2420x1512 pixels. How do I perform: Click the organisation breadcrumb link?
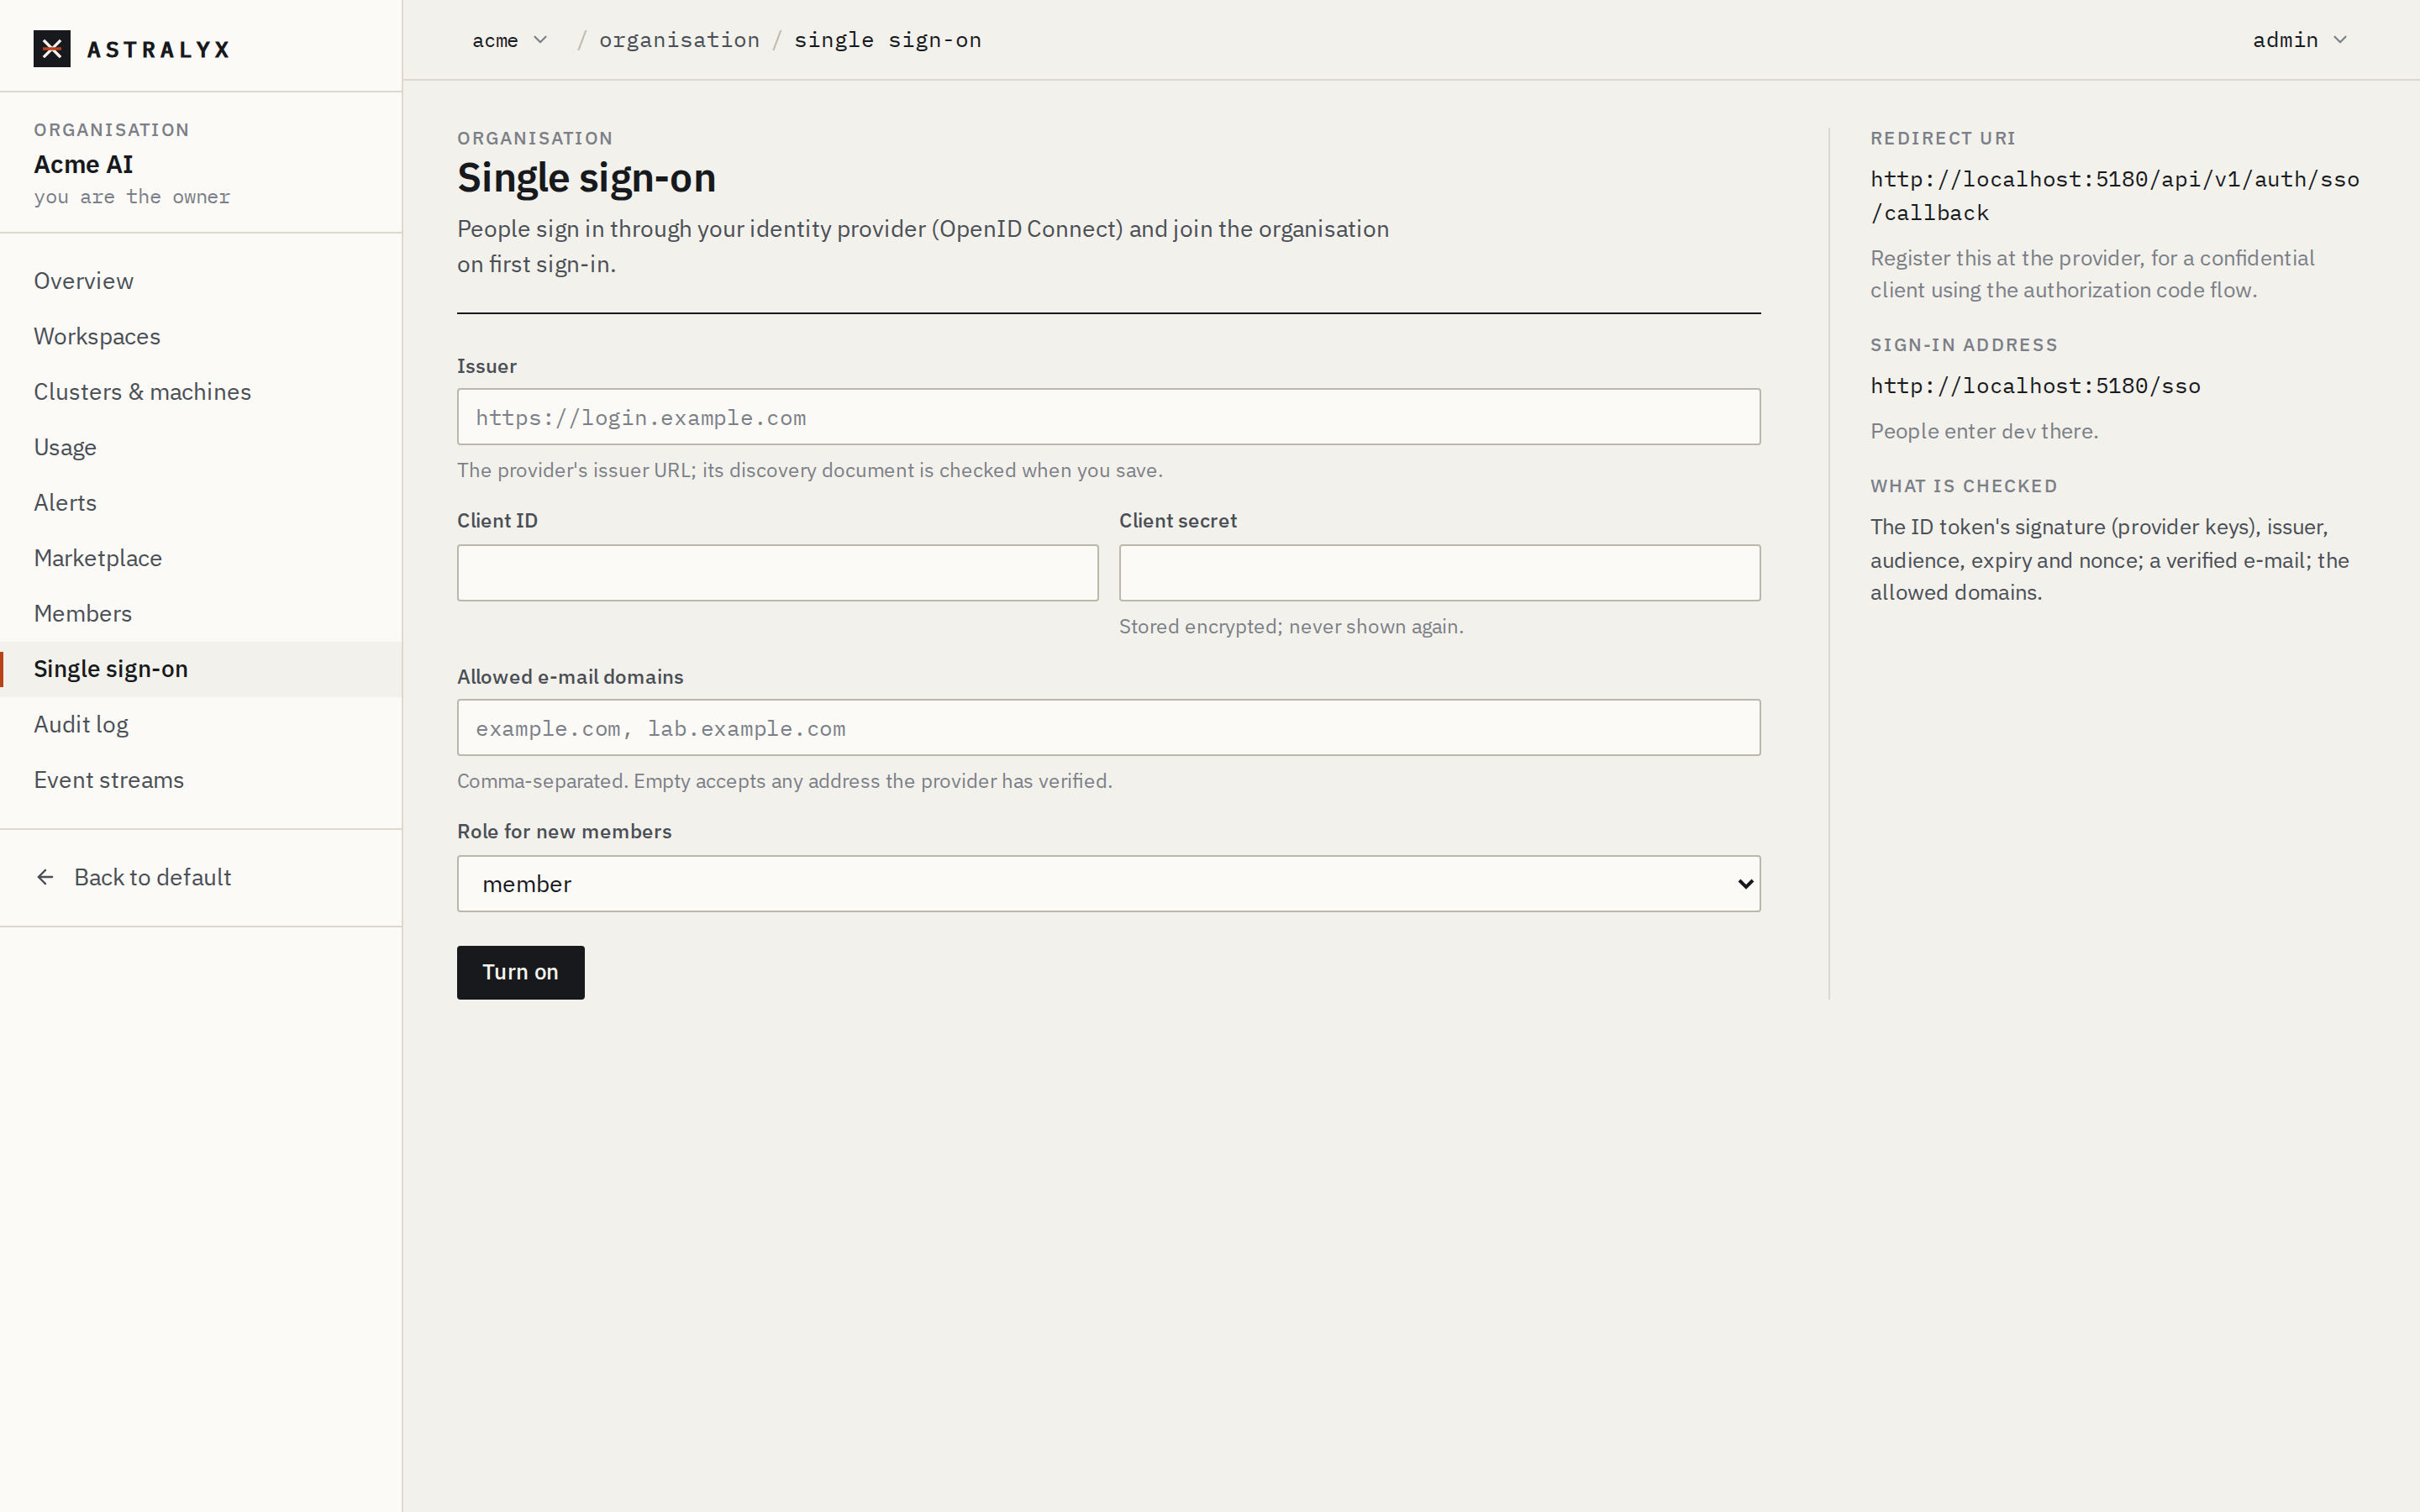click(679, 40)
